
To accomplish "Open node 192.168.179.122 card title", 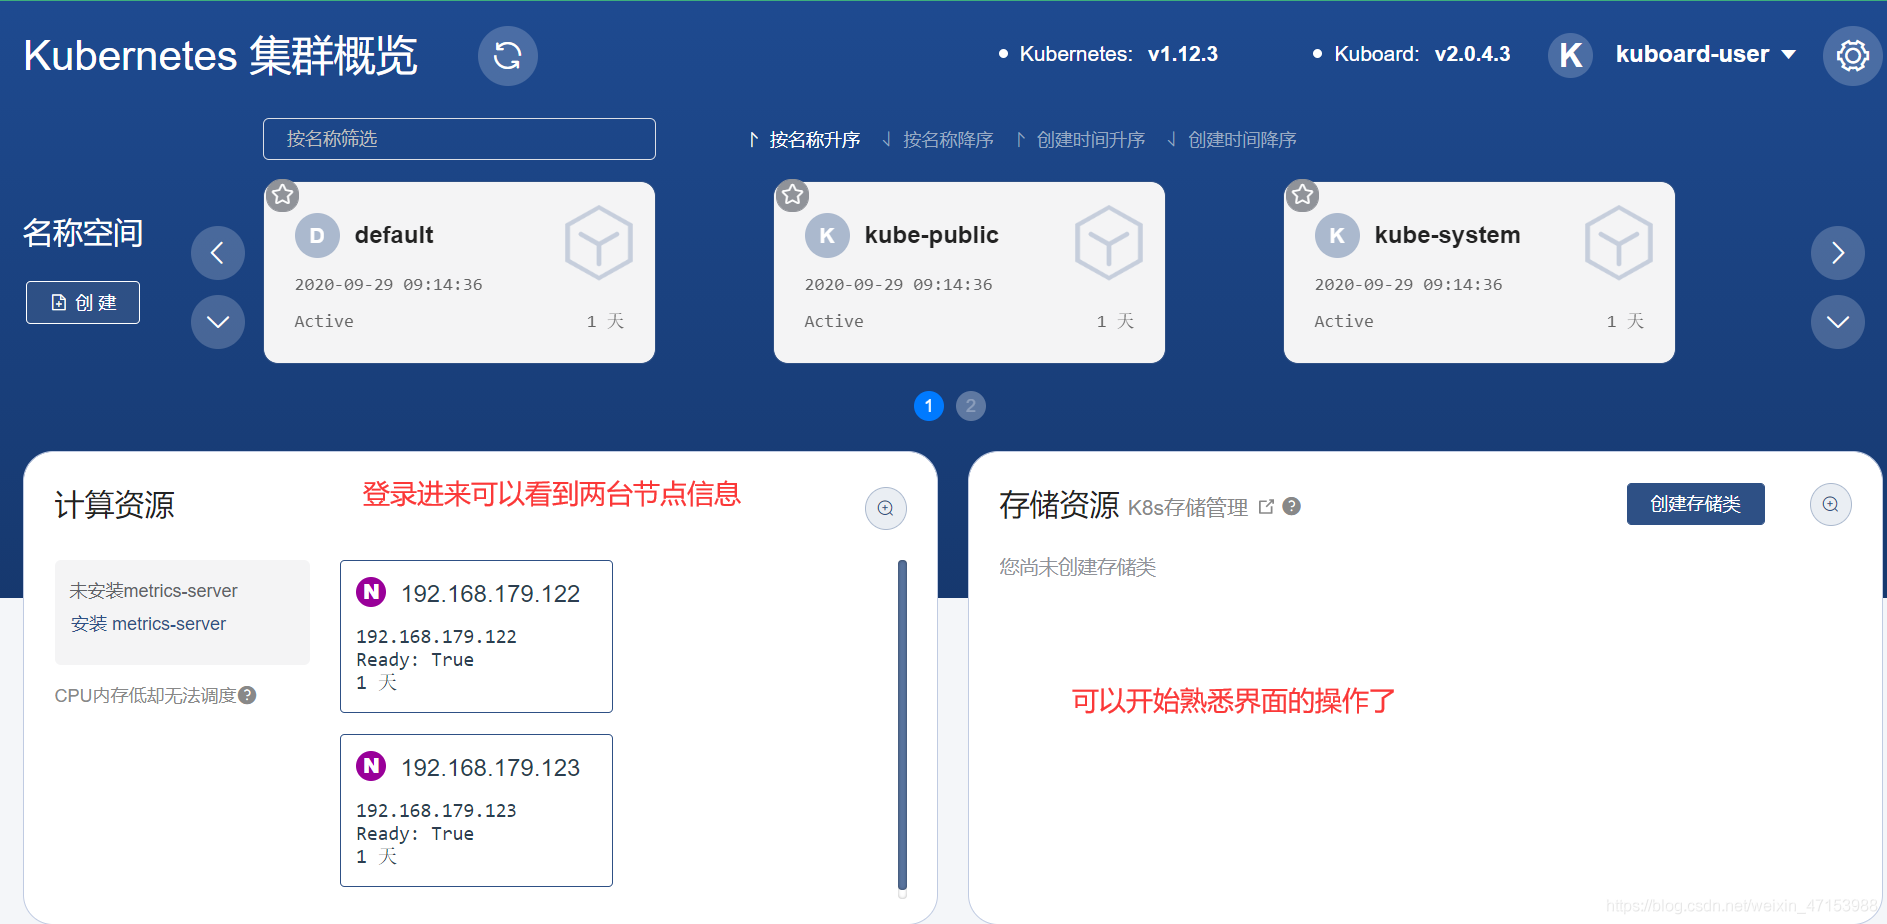I will (491, 594).
